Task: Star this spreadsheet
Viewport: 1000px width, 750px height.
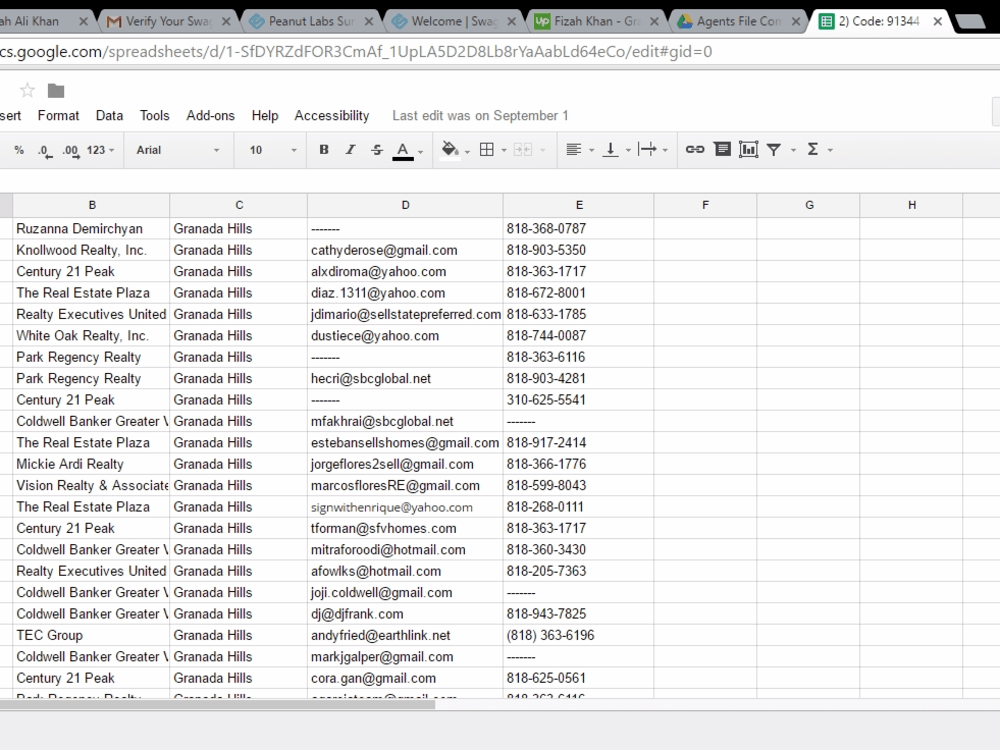Action: pos(27,91)
